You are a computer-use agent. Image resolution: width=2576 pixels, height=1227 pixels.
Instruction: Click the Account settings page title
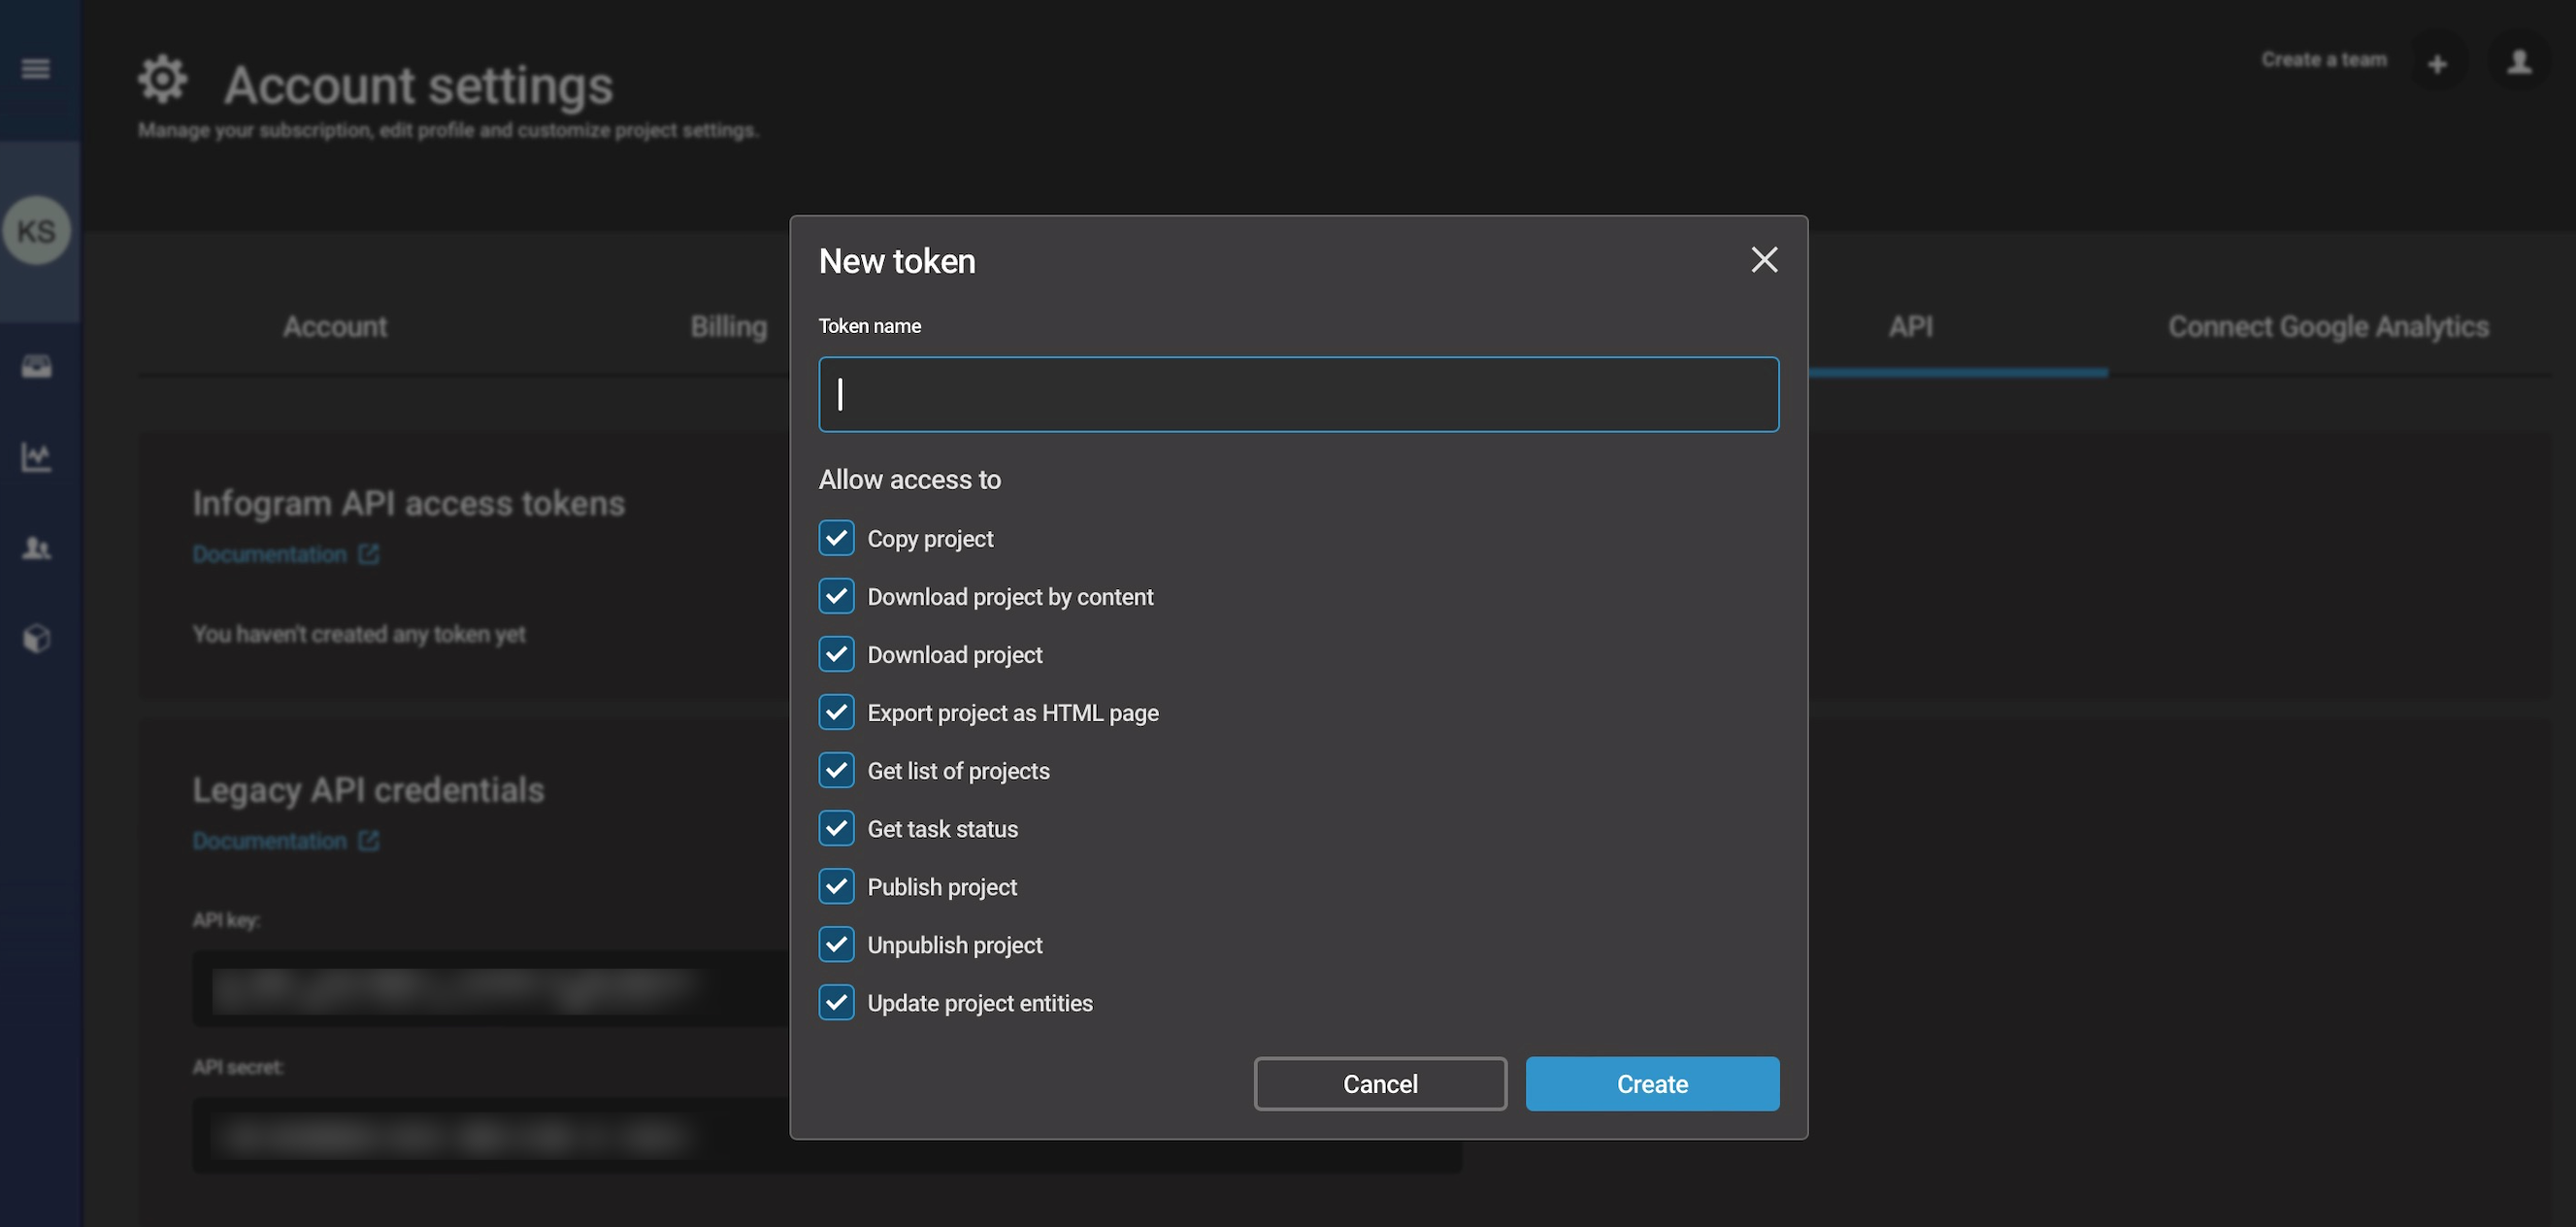pyautogui.click(x=419, y=85)
